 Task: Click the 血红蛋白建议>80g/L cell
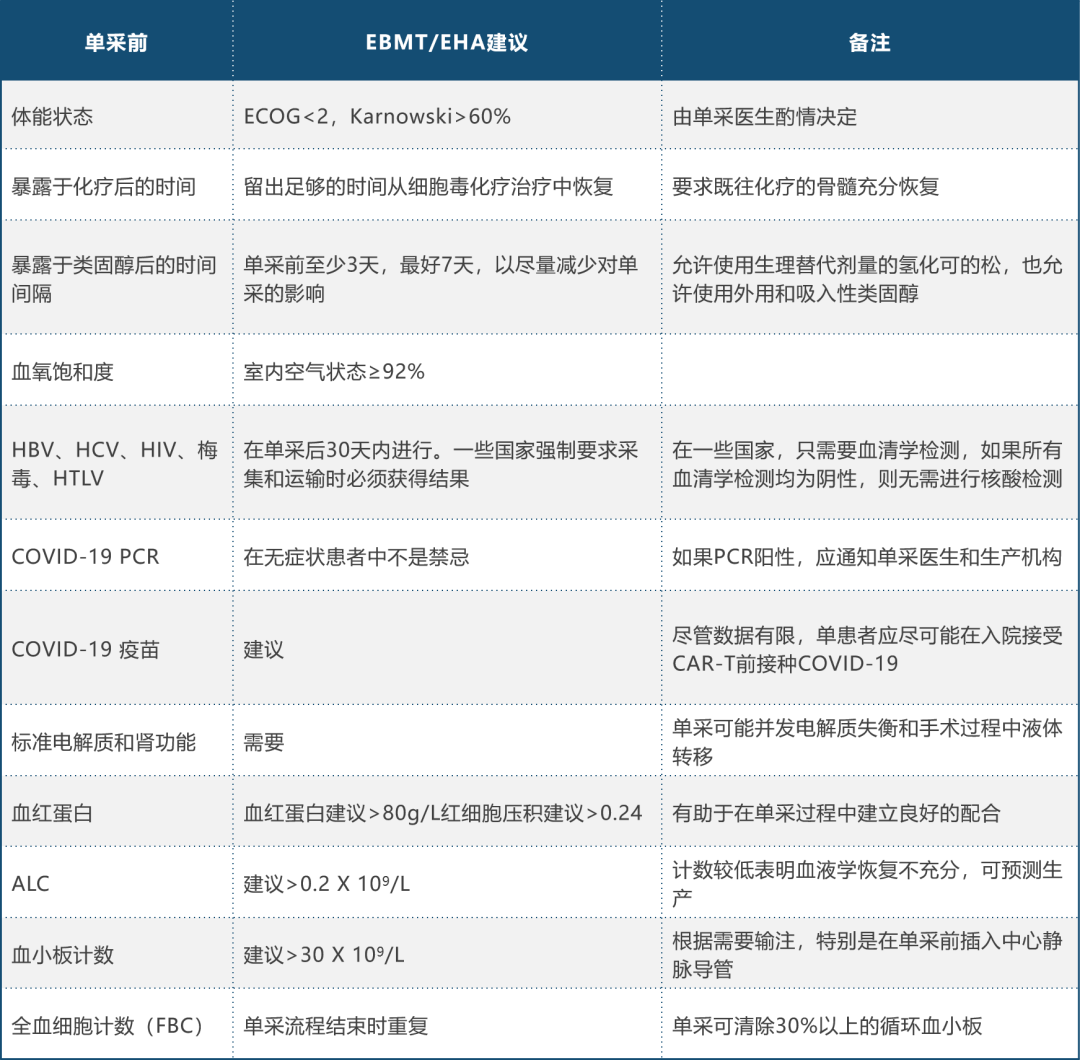coord(443,813)
